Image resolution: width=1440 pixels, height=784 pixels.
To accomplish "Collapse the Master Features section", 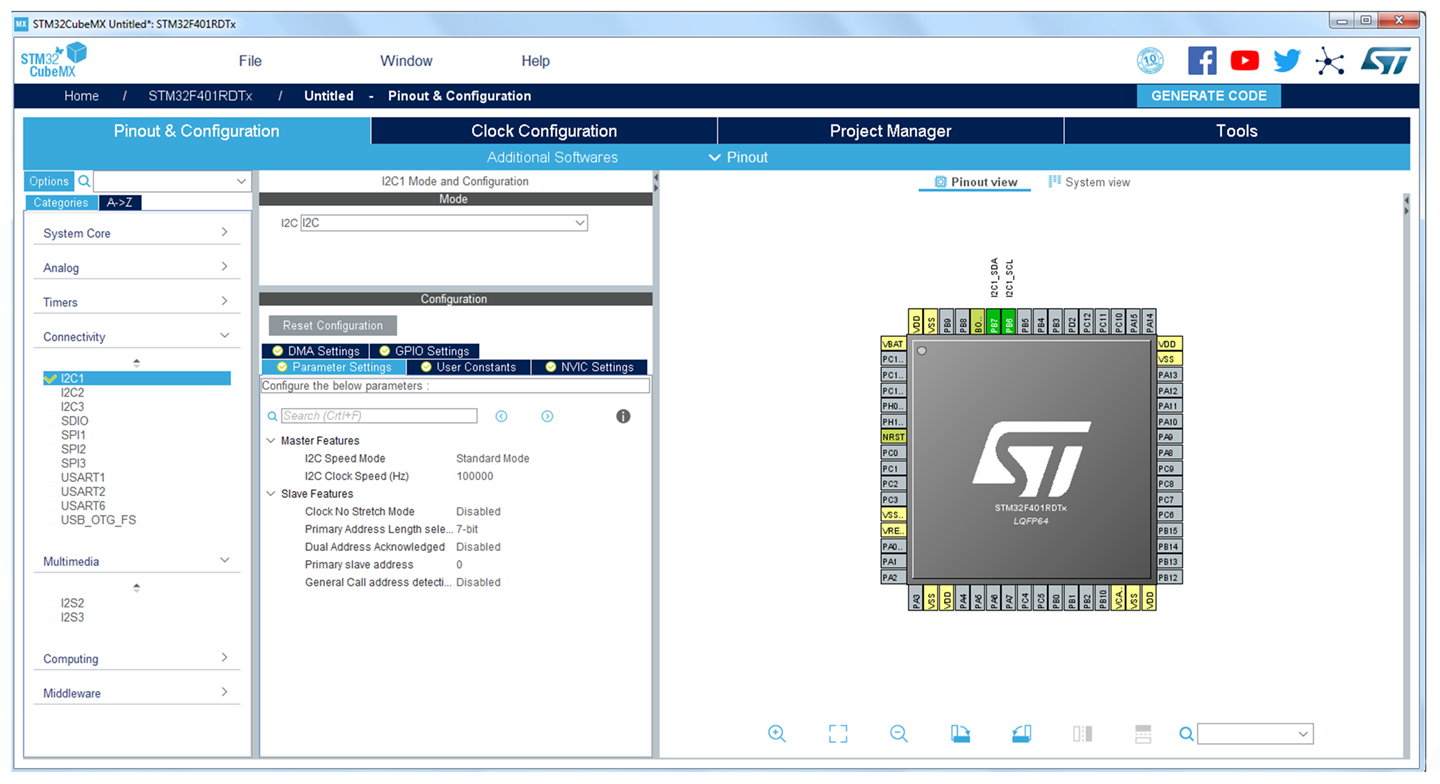I will click(271, 441).
